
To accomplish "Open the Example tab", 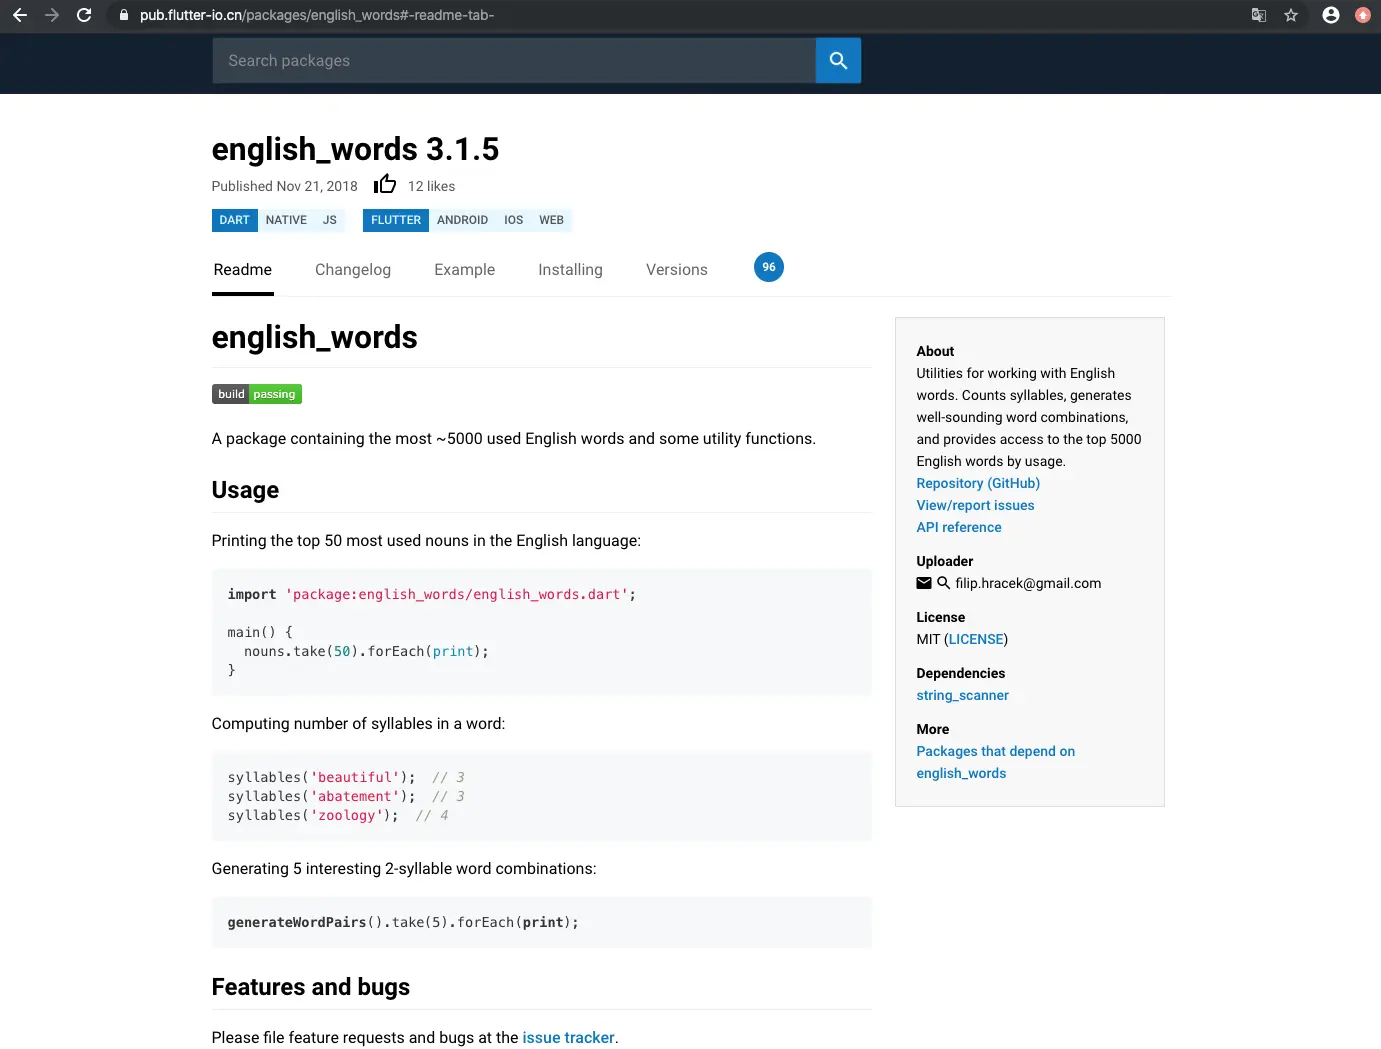I will click(465, 270).
